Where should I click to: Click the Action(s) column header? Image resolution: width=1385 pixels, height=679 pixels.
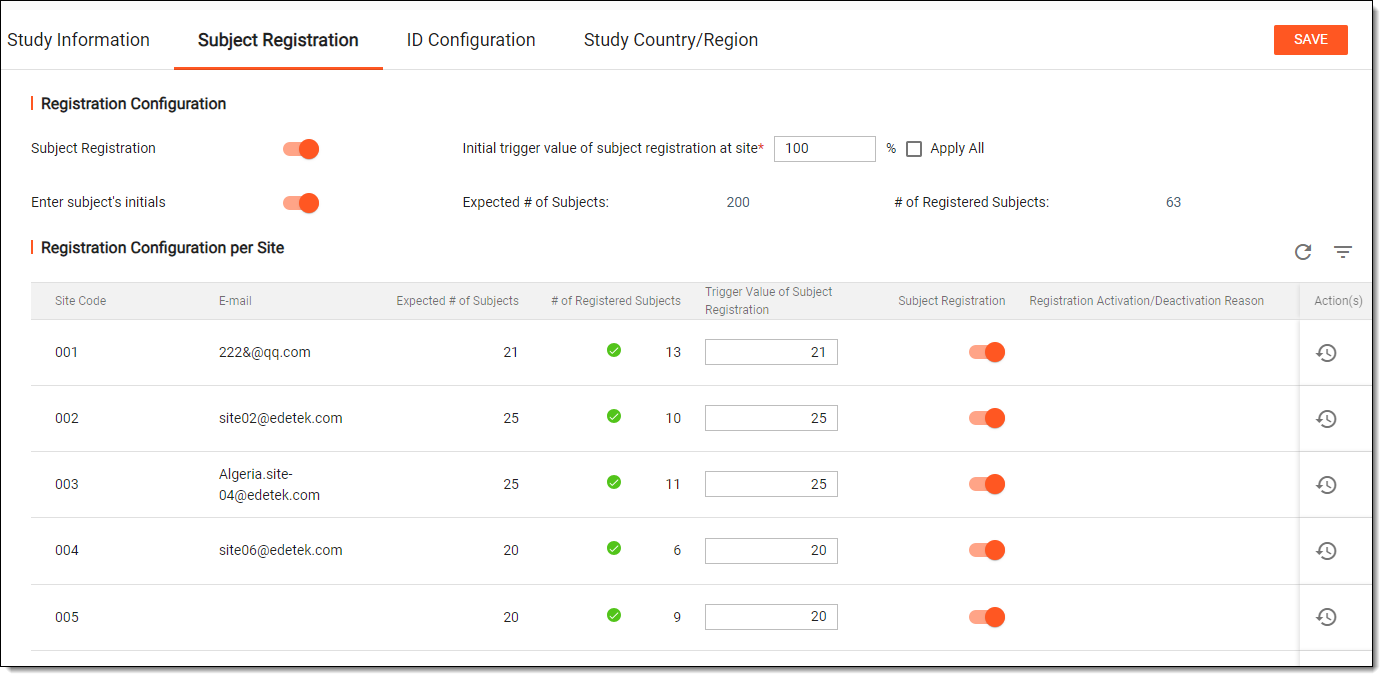(1338, 301)
